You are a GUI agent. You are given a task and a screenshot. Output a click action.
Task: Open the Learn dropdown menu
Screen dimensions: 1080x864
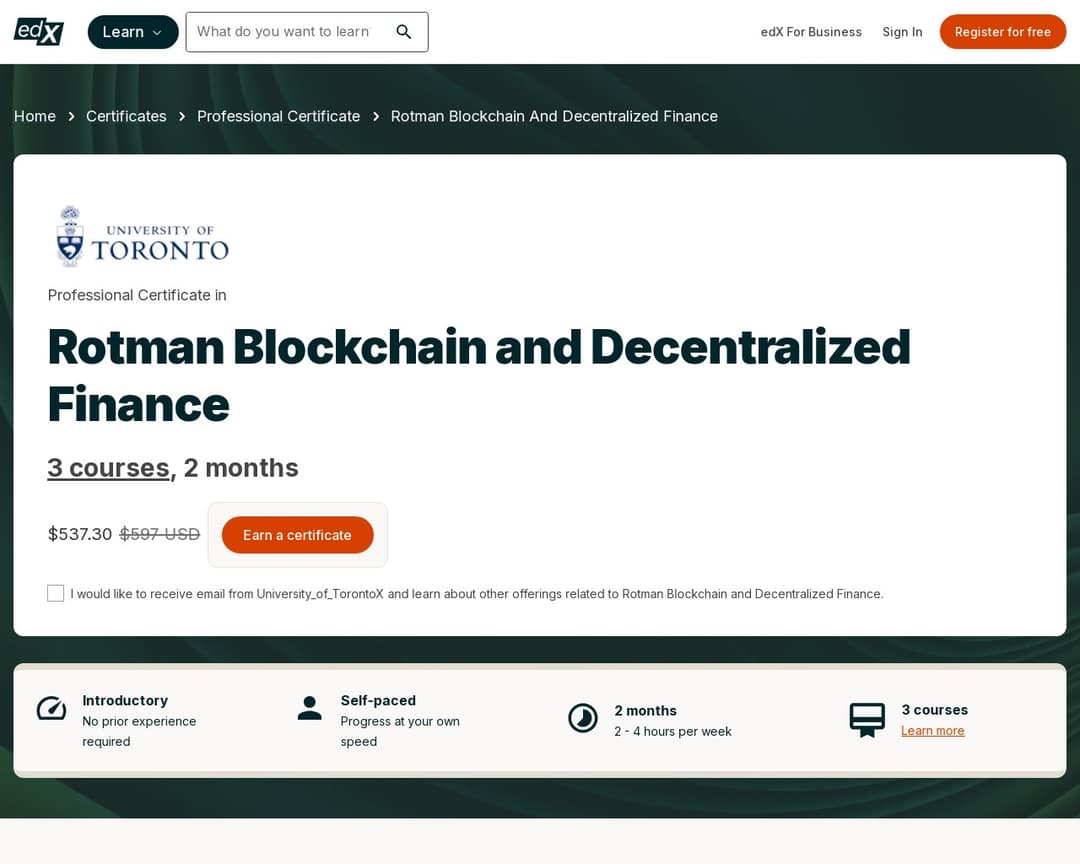[x=132, y=31]
